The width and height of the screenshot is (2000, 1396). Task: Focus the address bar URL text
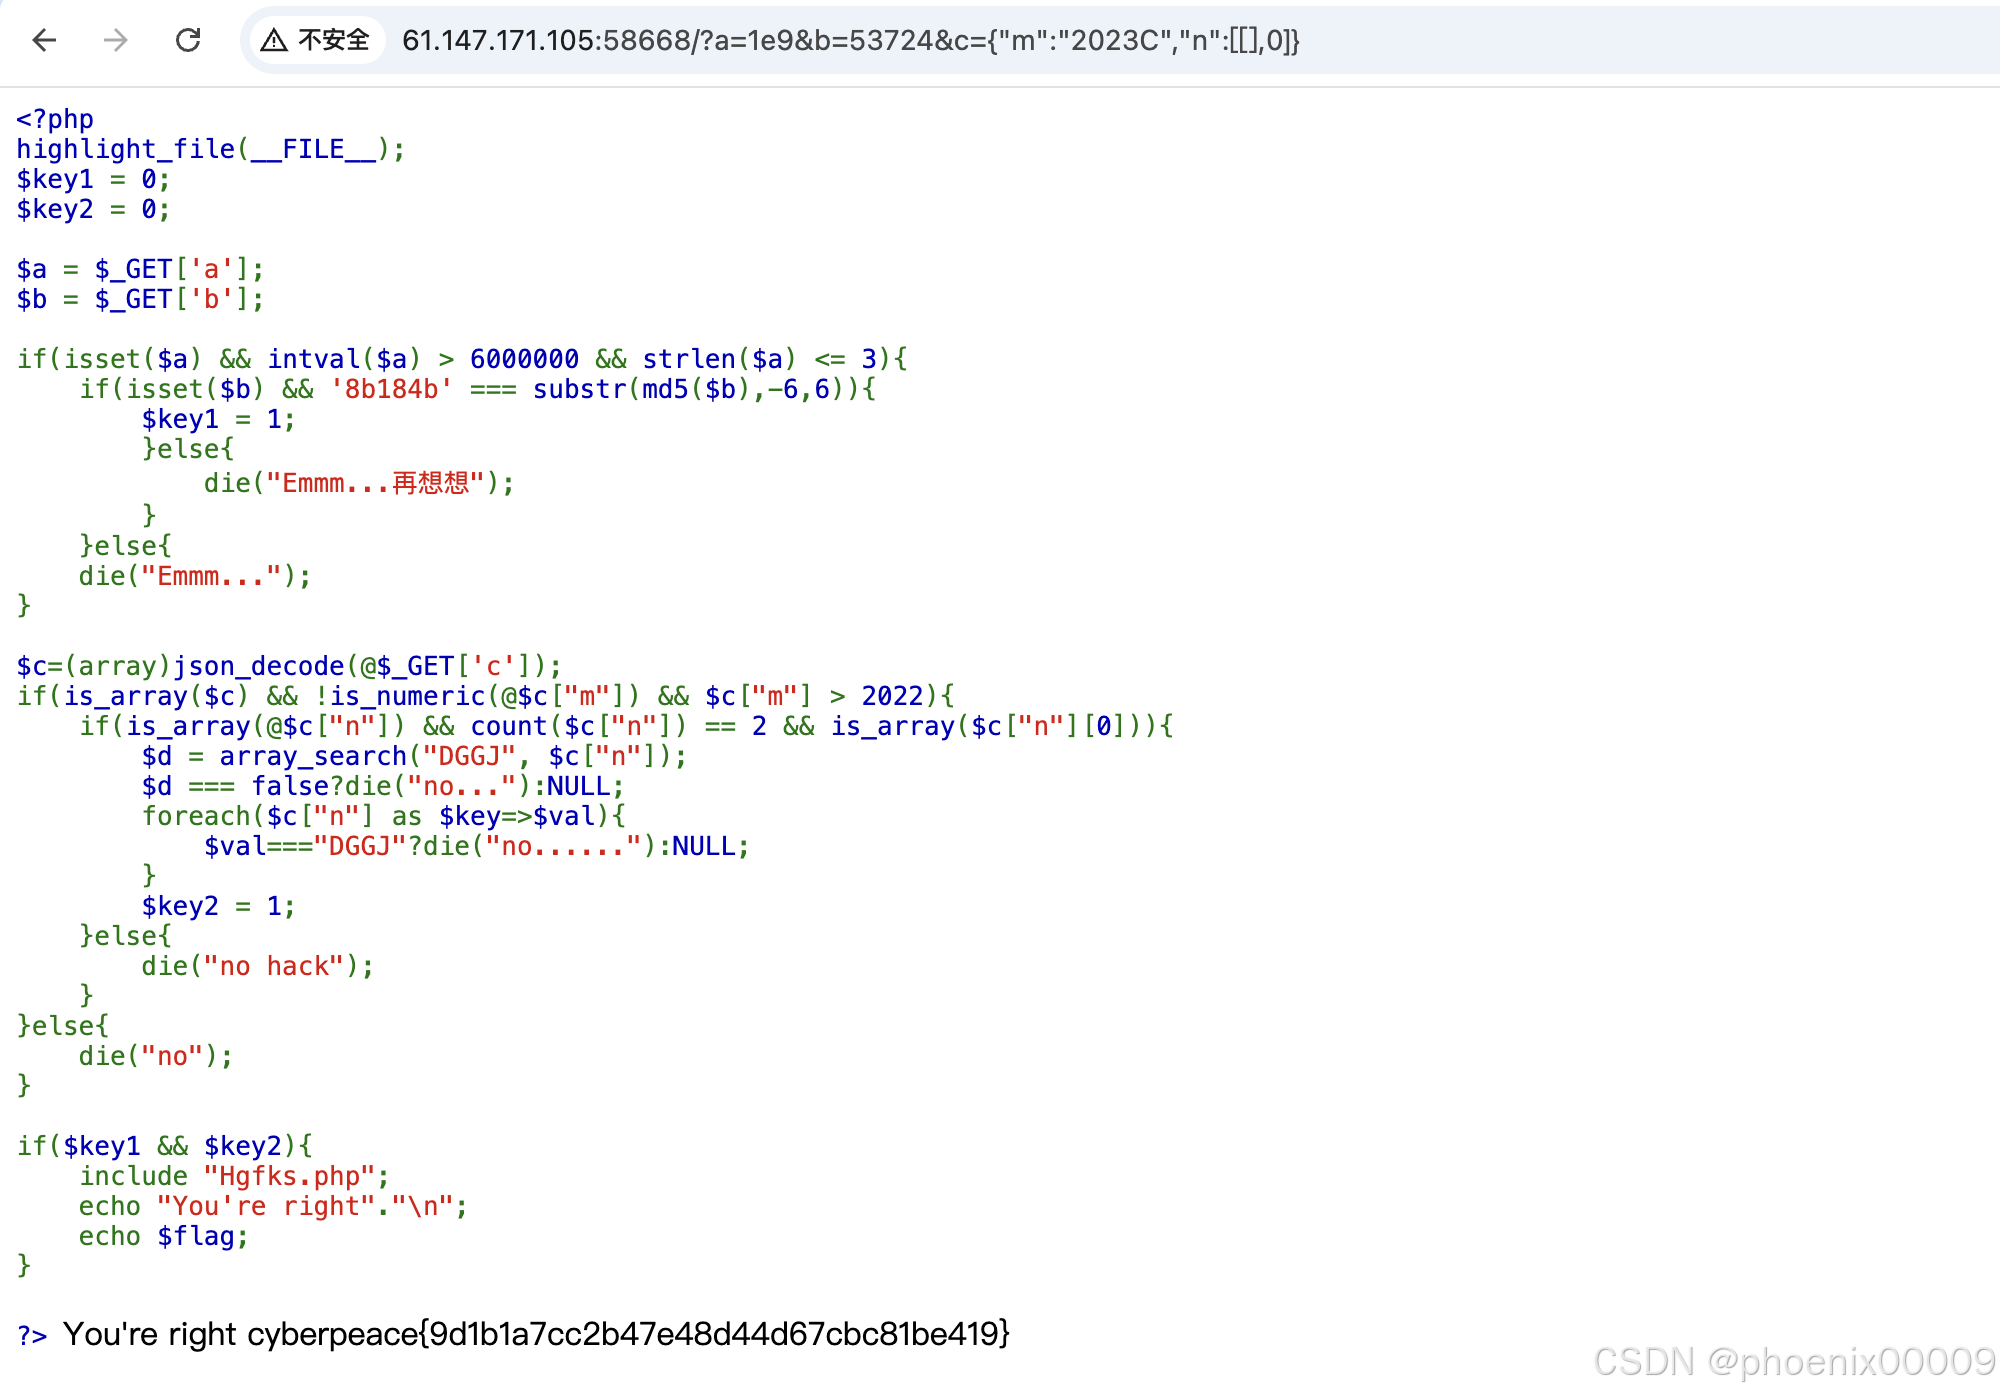[850, 40]
